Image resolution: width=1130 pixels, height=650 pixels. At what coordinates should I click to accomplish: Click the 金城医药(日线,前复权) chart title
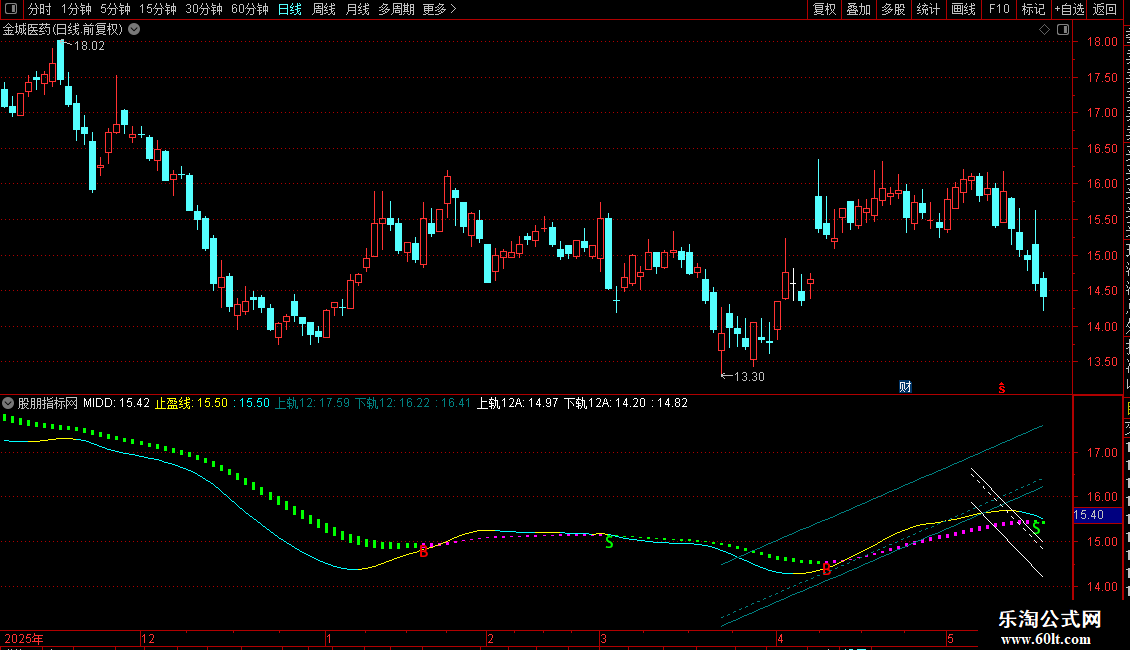tap(63, 30)
